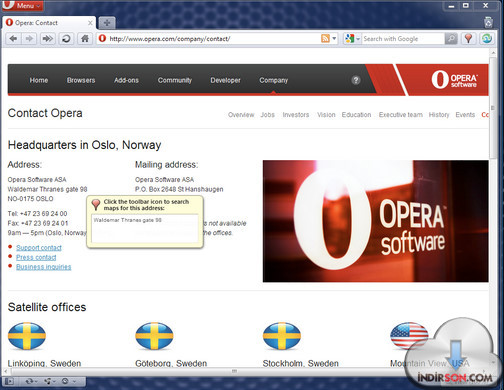The image size is (504, 390).
Task: Go forward one page
Action: (x=29, y=39)
